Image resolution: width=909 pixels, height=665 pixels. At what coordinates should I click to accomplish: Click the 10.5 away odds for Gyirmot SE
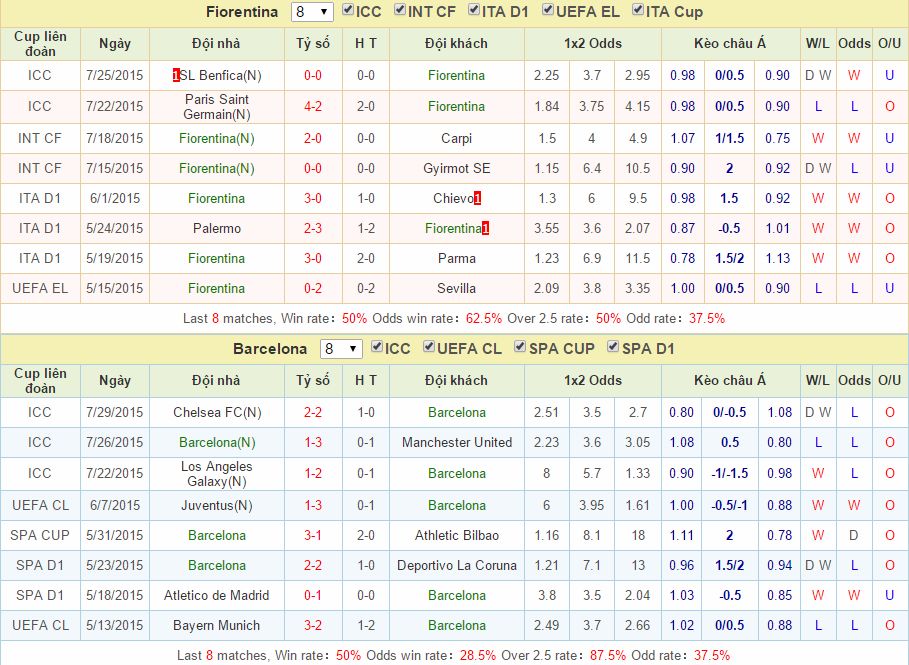(x=638, y=169)
